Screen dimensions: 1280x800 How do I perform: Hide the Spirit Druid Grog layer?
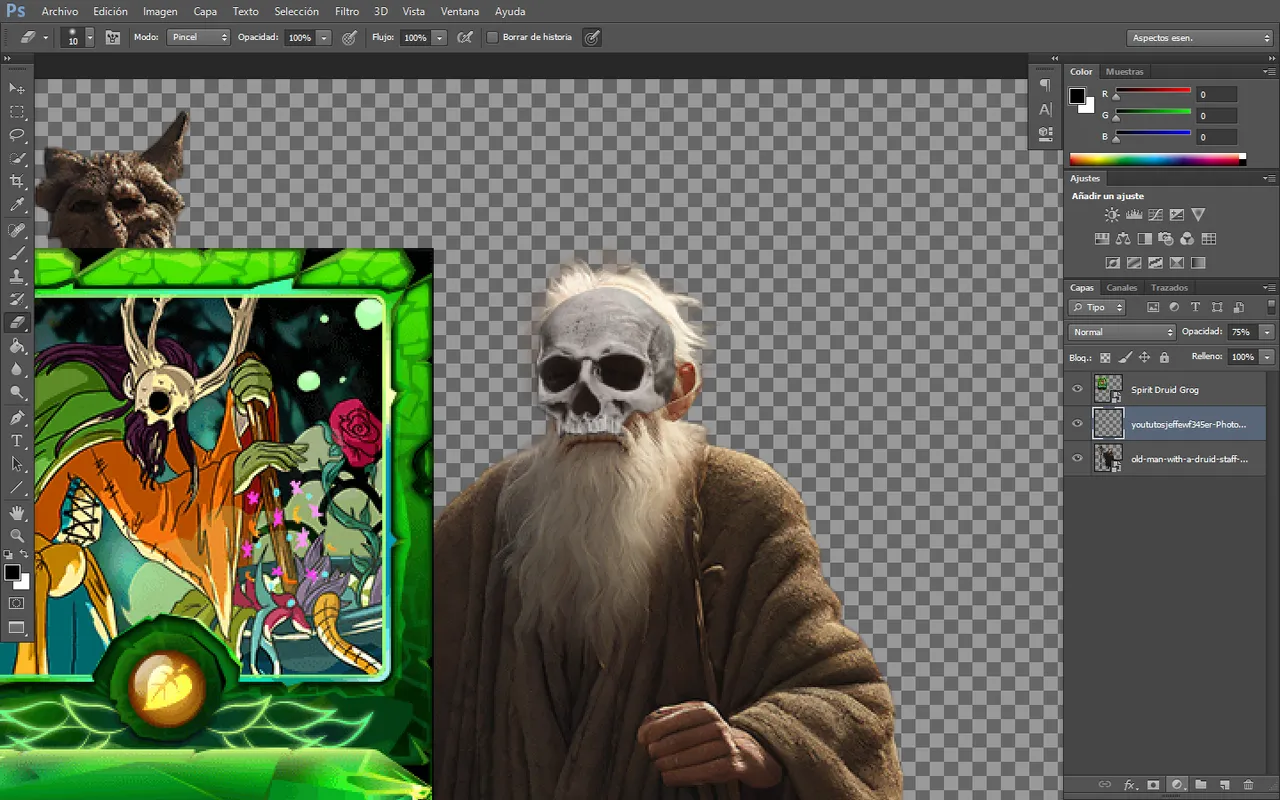(x=1077, y=389)
